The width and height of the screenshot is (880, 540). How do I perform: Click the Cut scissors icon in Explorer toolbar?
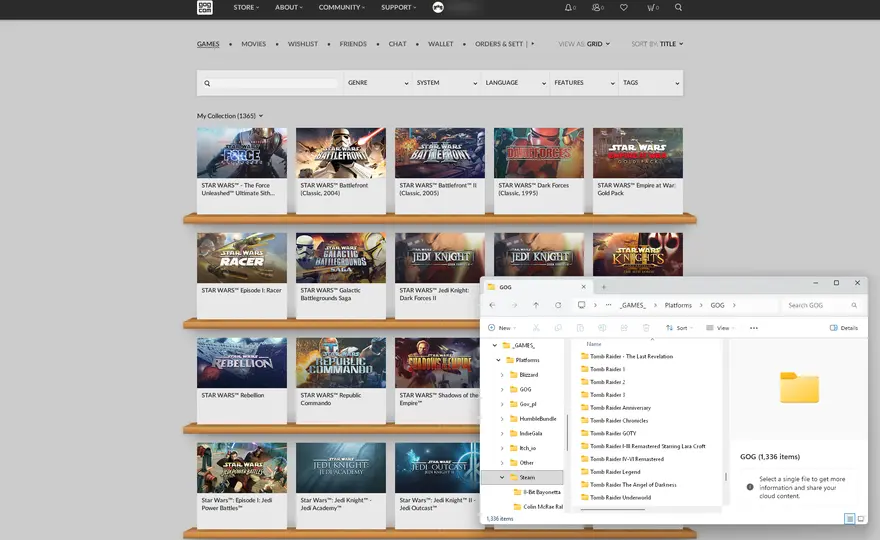(x=536, y=328)
